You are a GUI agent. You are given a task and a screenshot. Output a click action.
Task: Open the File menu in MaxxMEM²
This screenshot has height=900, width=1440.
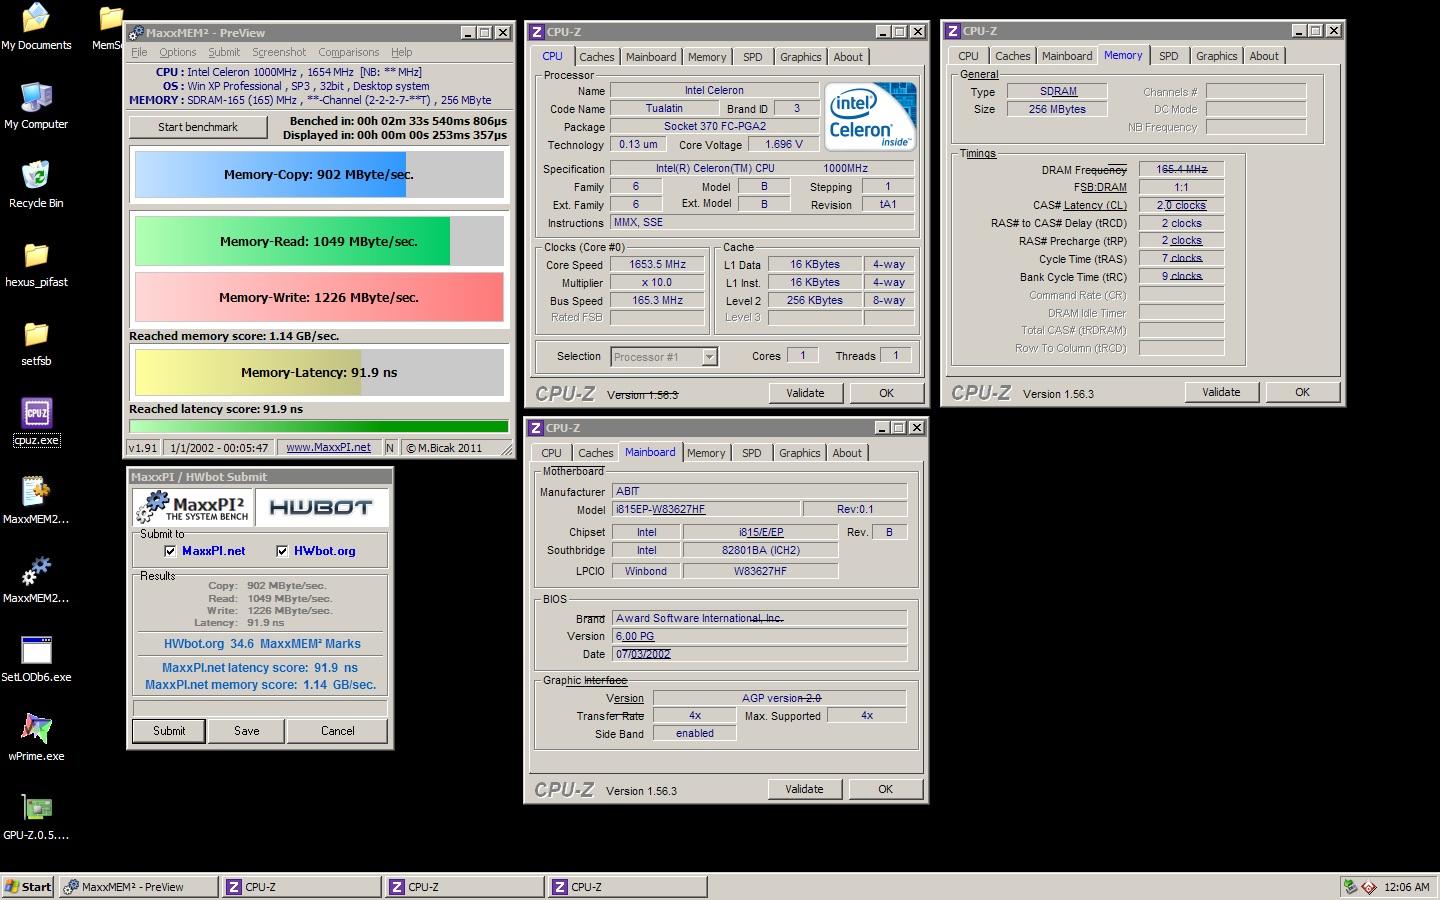(x=139, y=52)
